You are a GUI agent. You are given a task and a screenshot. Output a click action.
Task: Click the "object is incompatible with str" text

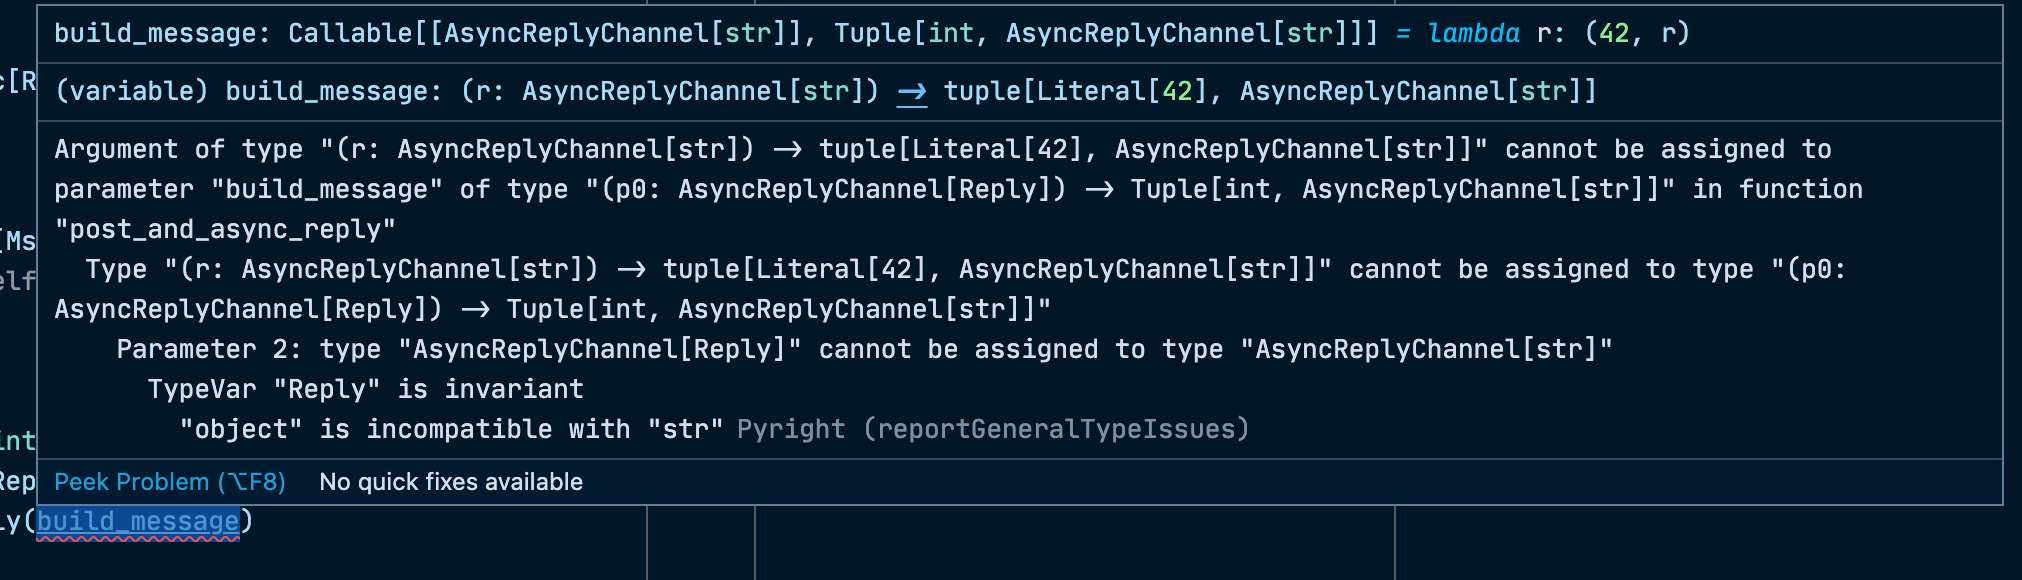pos(450,428)
